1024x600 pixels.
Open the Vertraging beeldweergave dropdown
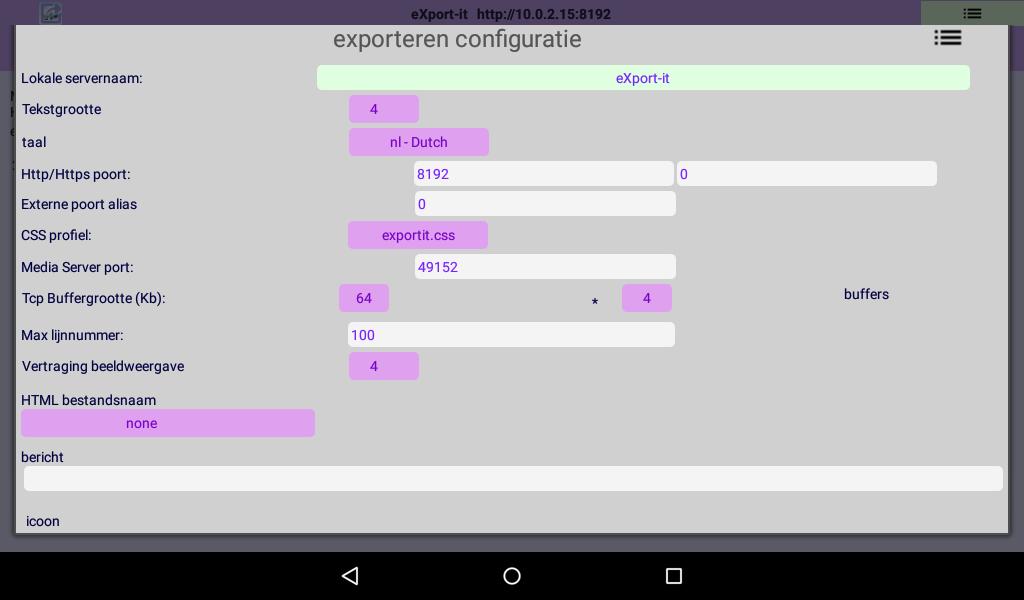[383, 366]
